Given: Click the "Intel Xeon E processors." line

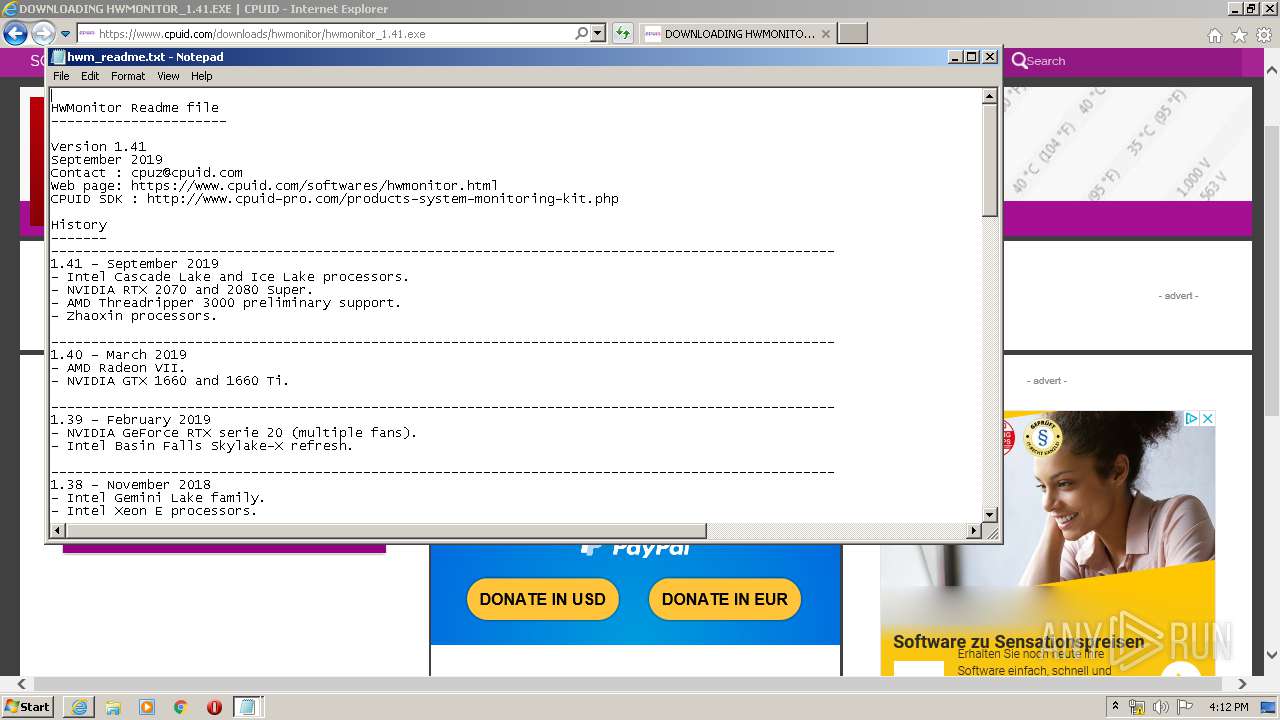Looking at the screenshot, I should [x=162, y=511].
